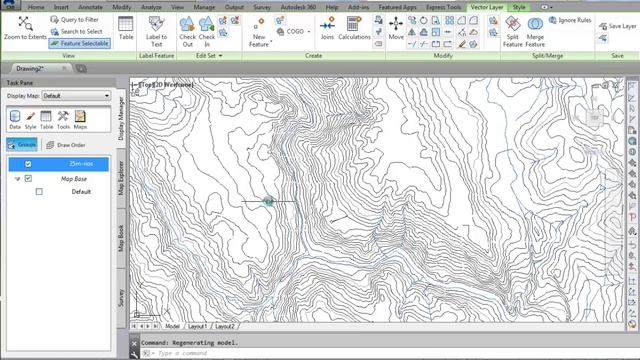Click the Split Feature tool
Viewport: 640px width, 360px height.
[513, 31]
